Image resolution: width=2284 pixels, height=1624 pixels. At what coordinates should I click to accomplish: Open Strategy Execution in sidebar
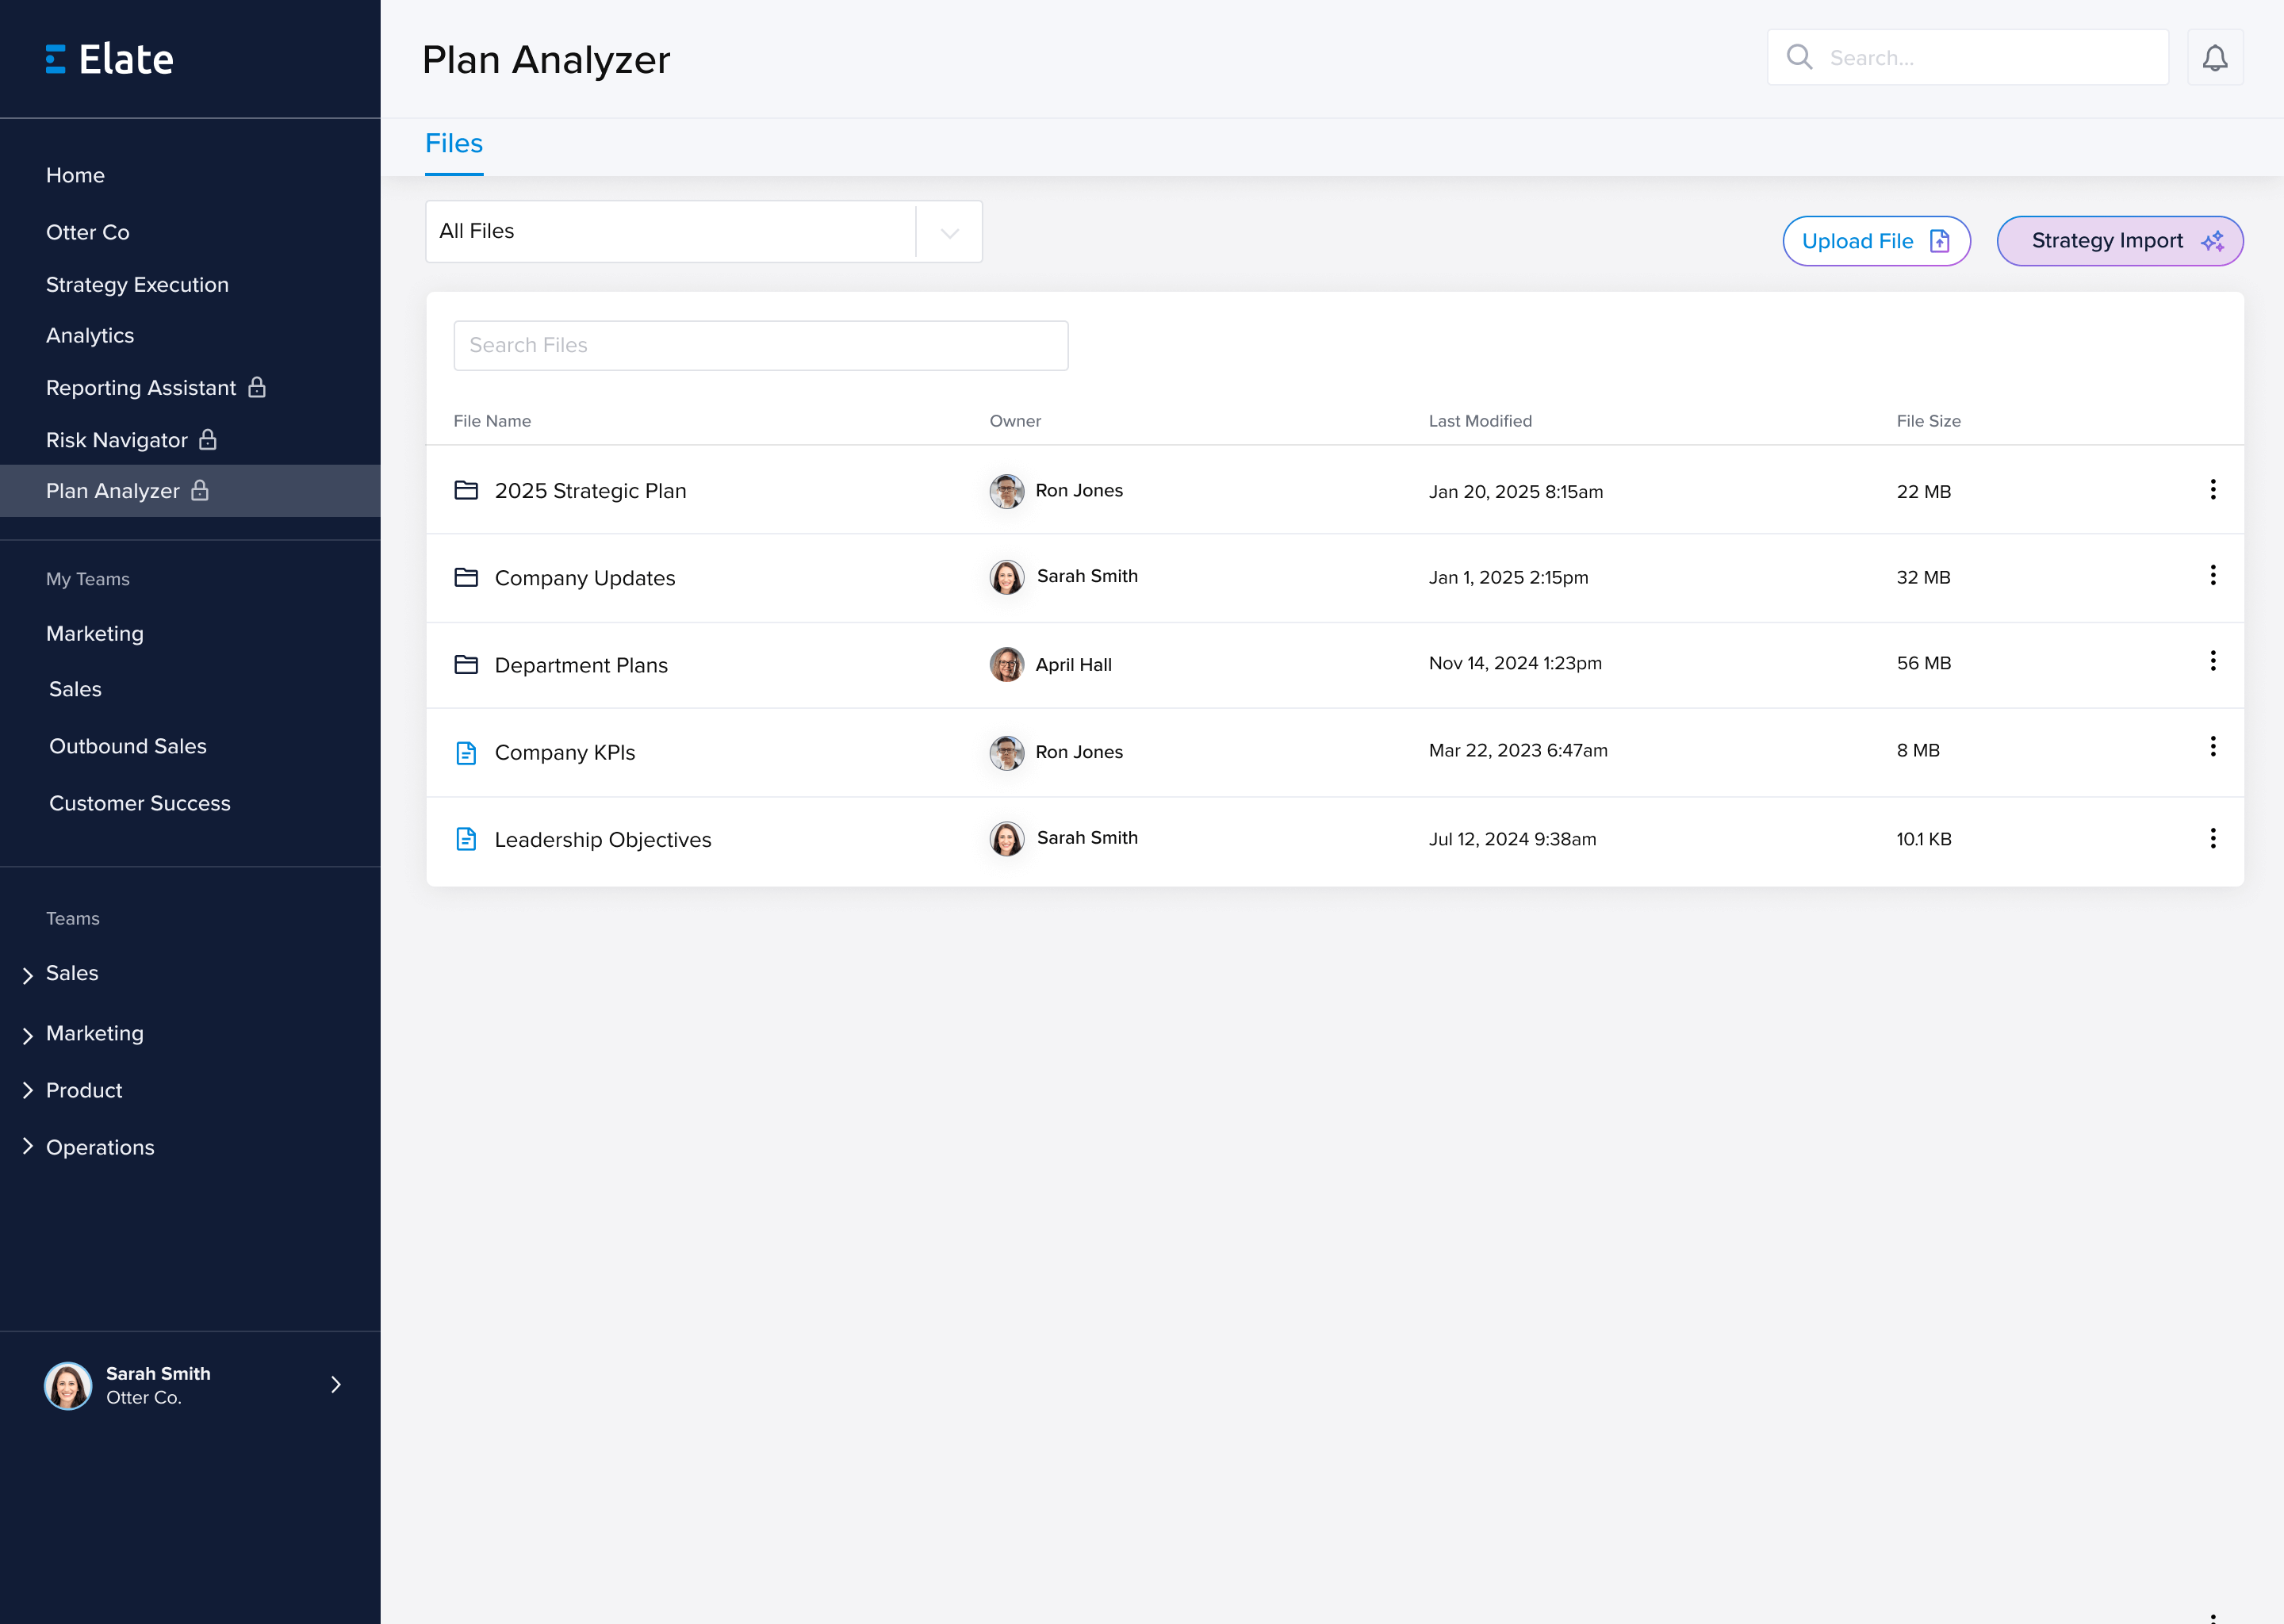click(137, 285)
